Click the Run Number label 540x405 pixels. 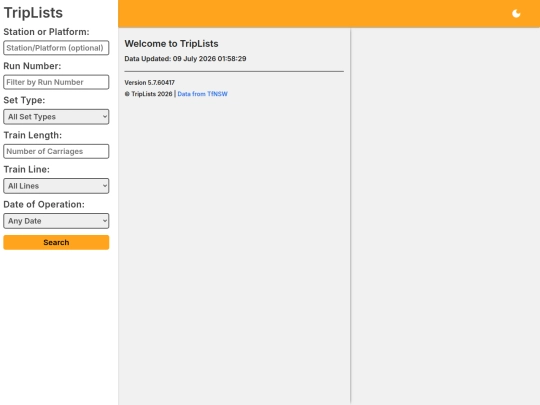pyautogui.click(x=32, y=66)
